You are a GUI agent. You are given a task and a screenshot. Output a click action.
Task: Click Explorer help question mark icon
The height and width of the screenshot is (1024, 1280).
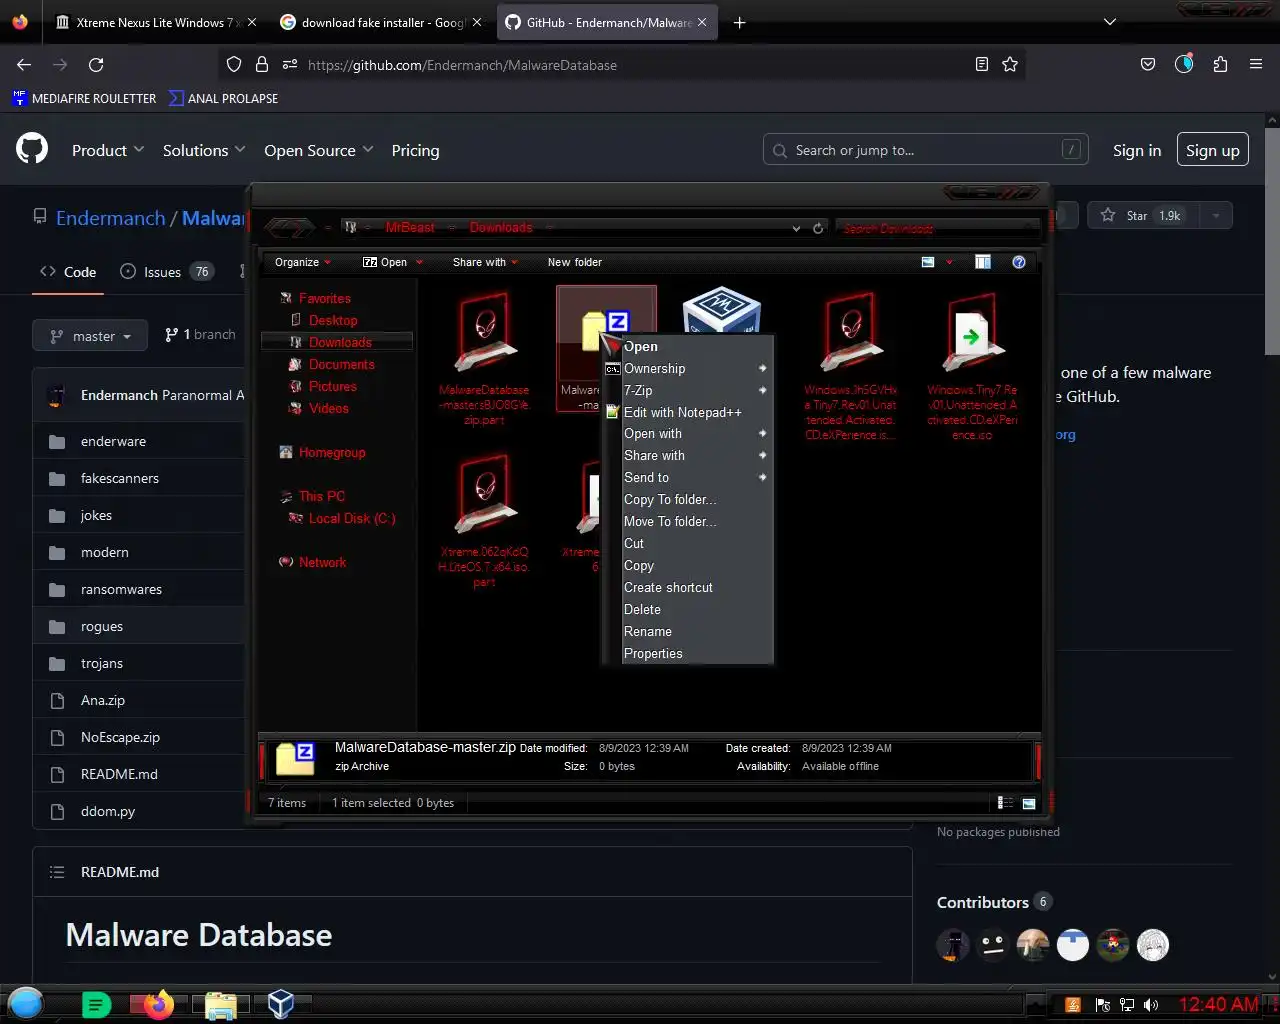click(x=1019, y=262)
